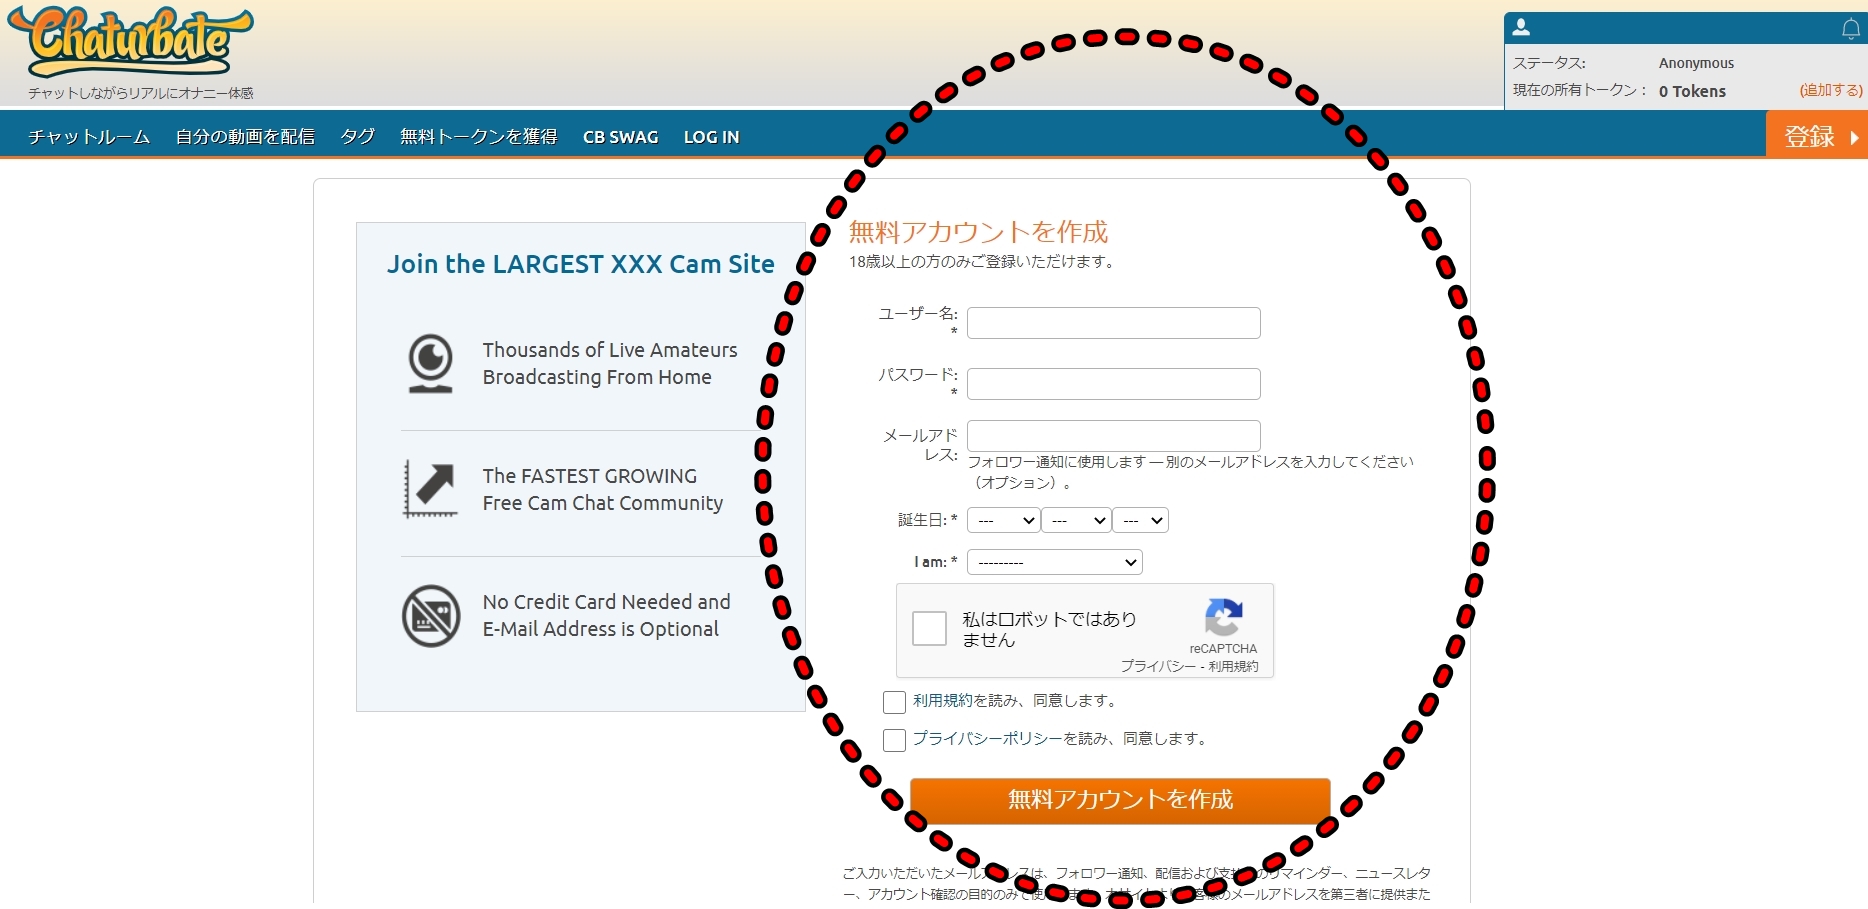Click the orange 登録 button
The image size is (1868, 909).
(1817, 136)
